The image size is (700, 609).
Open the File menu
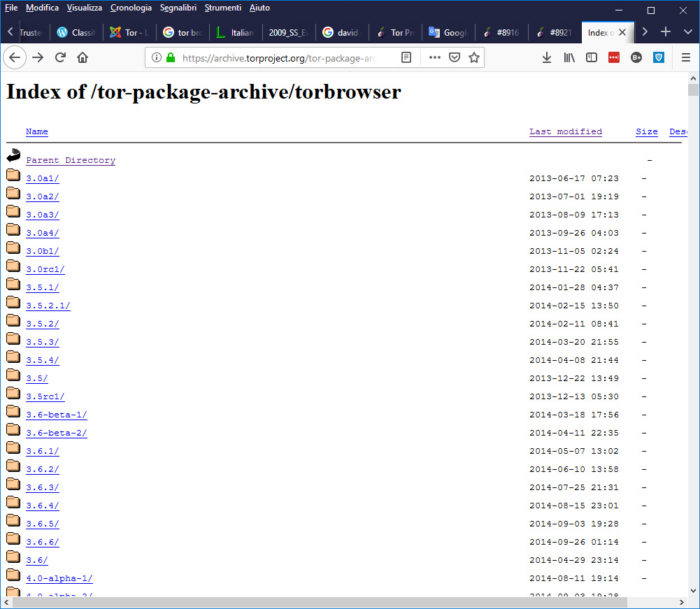pyautogui.click(x=11, y=8)
